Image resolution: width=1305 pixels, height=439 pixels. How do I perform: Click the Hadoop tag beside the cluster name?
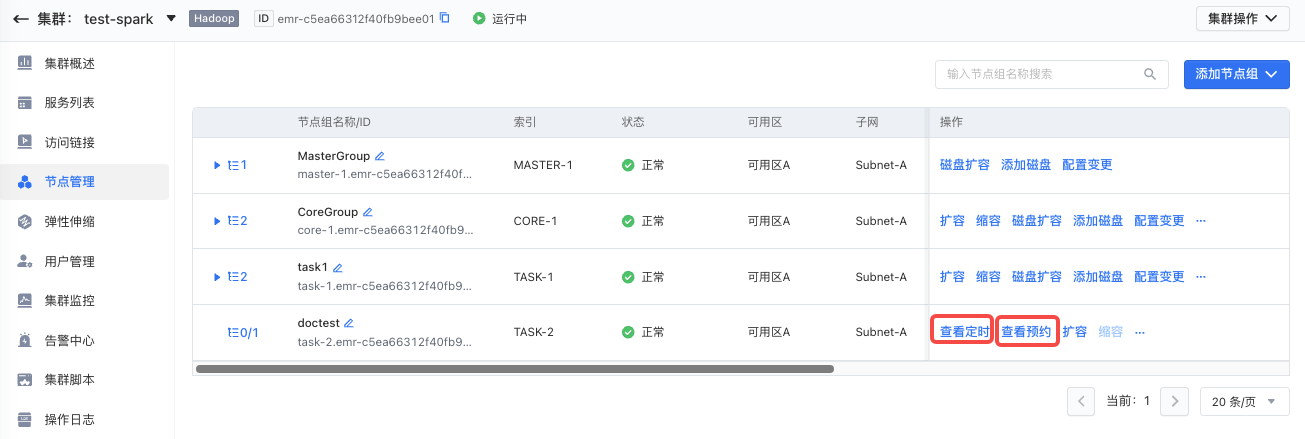tap(214, 18)
